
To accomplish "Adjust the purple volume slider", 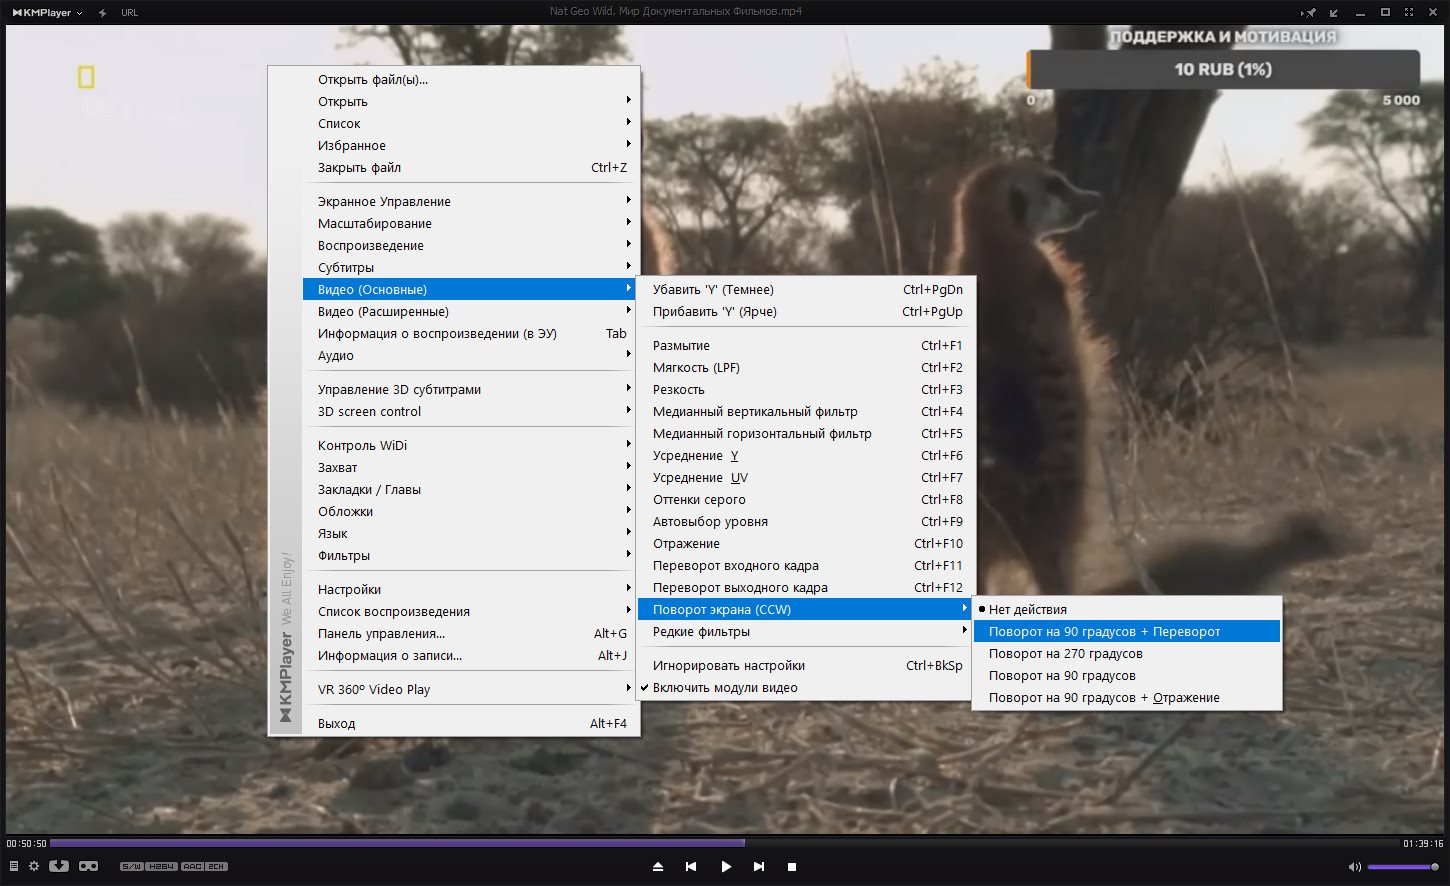I will click(1403, 867).
